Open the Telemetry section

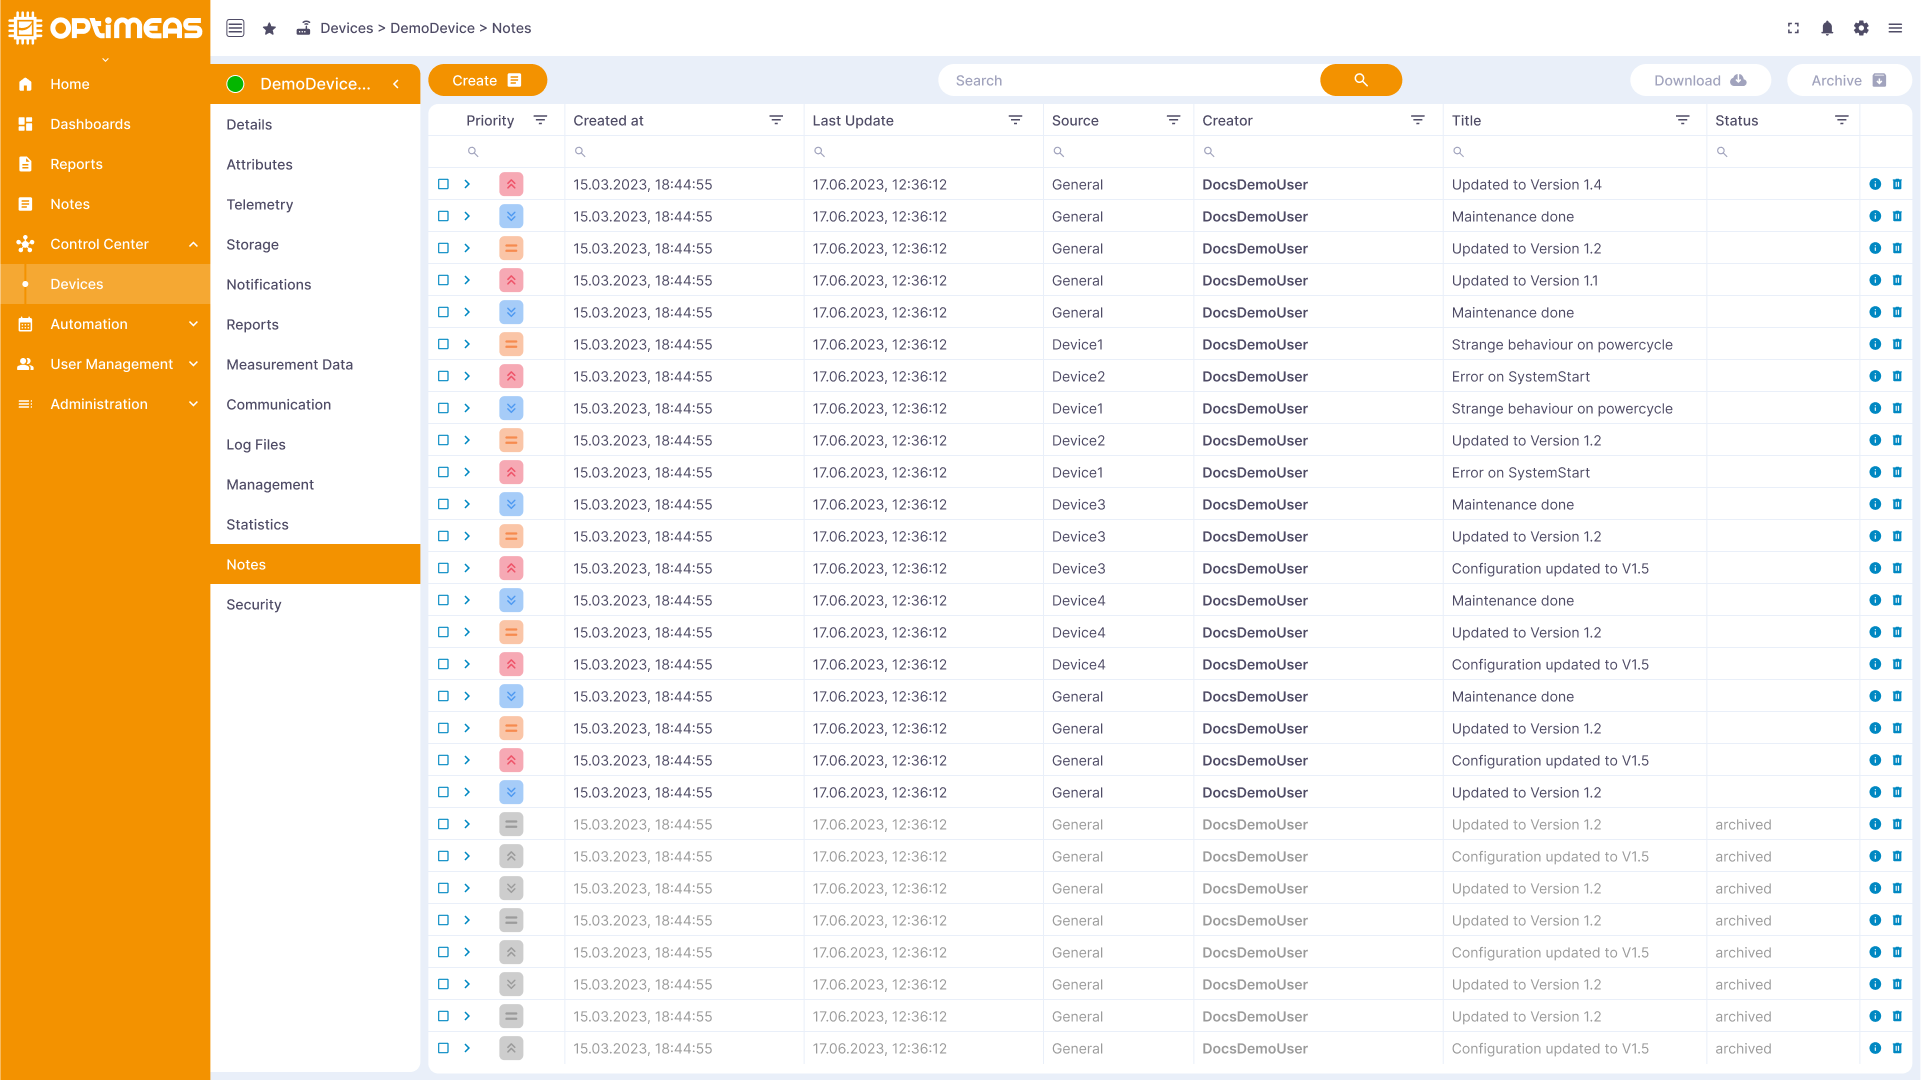point(315,204)
